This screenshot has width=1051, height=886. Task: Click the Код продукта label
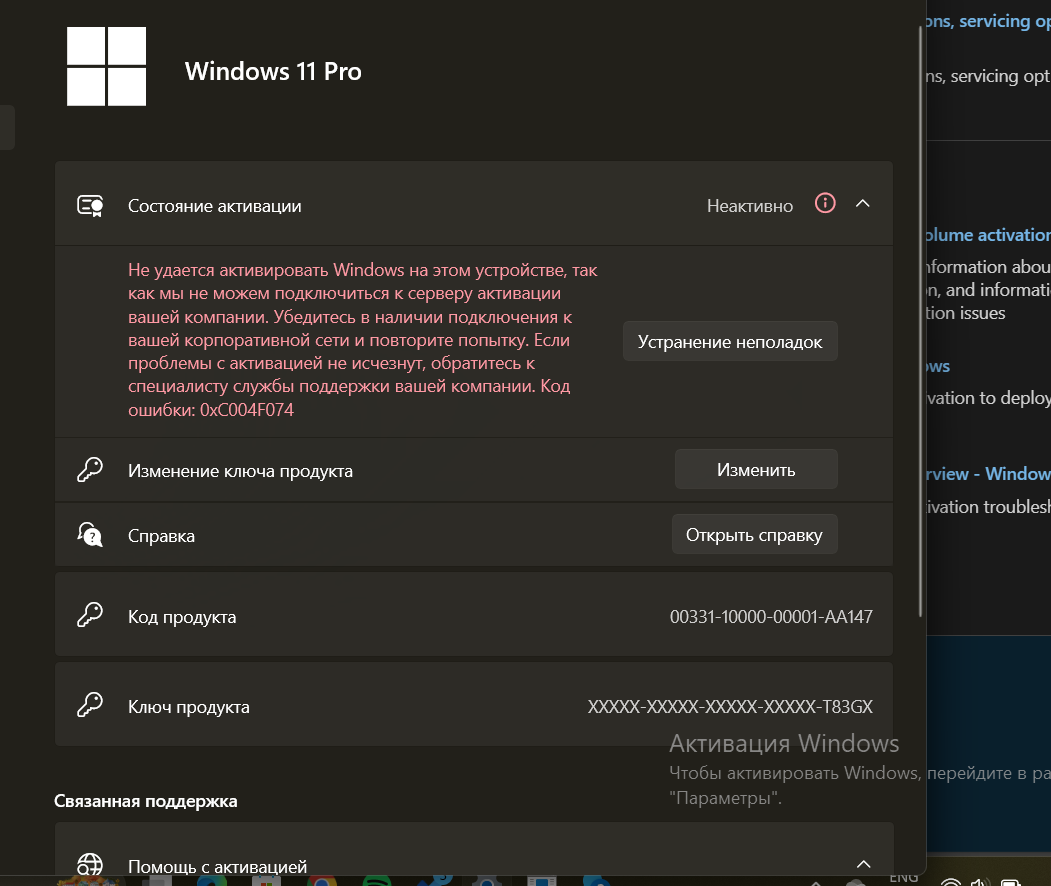[x=182, y=617]
